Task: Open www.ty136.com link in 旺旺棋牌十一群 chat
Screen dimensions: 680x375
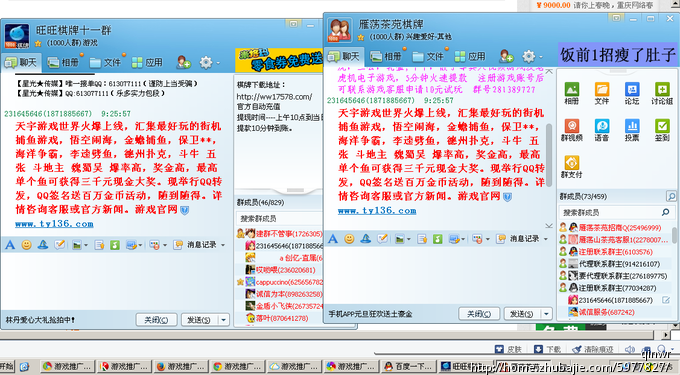Action: pos(54,224)
